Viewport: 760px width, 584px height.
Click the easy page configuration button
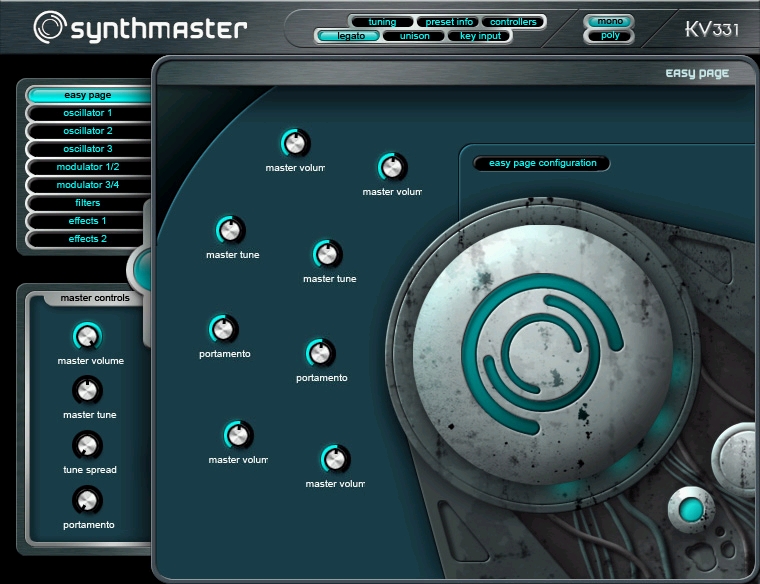pyautogui.click(x=542, y=163)
